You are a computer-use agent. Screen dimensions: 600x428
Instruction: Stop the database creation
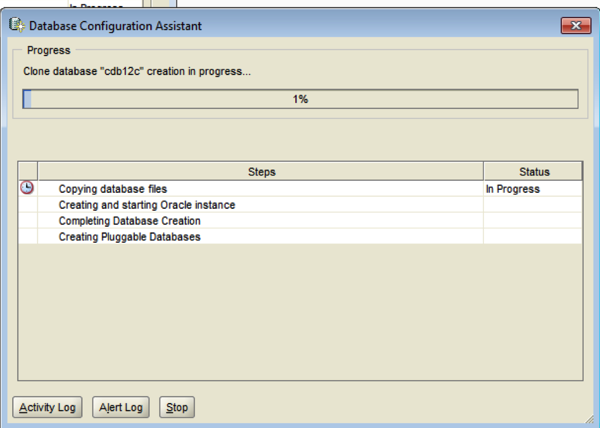(177, 407)
